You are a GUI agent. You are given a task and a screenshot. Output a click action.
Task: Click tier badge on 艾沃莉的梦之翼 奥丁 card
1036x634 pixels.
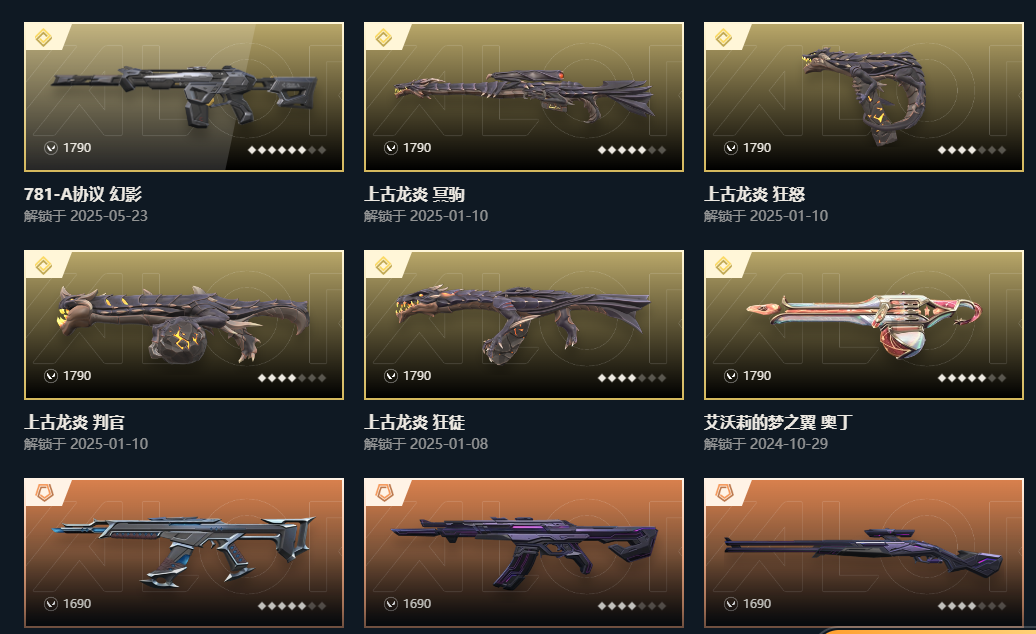tap(723, 265)
